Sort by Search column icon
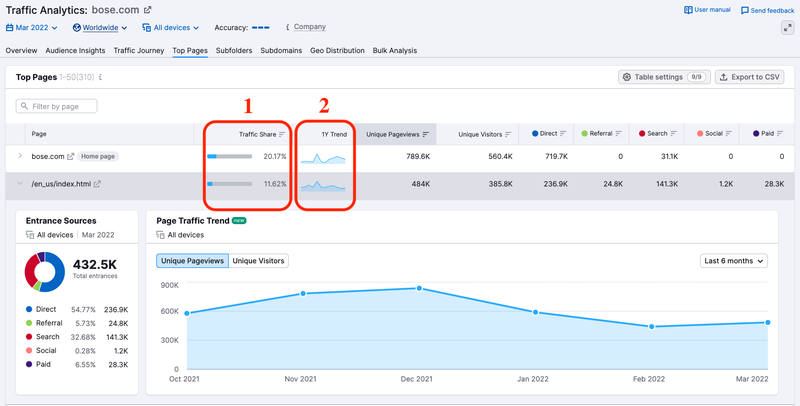Image resolution: width=800 pixels, height=406 pixels. tap(673, 134)
